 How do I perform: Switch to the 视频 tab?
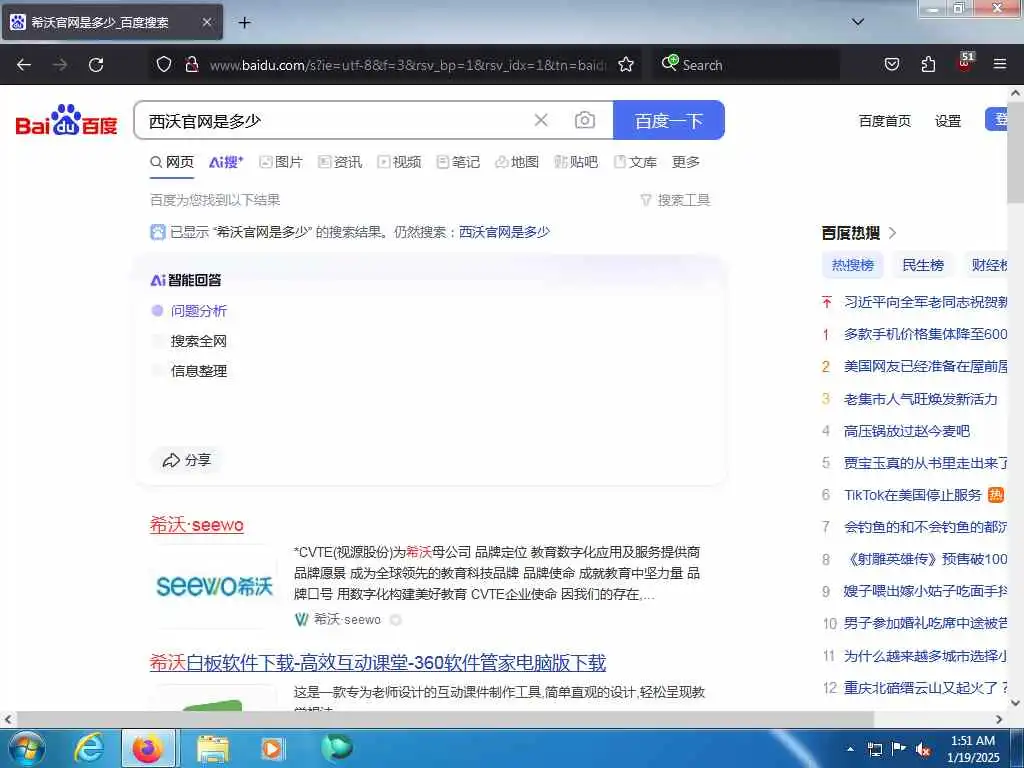coord(400,162)
